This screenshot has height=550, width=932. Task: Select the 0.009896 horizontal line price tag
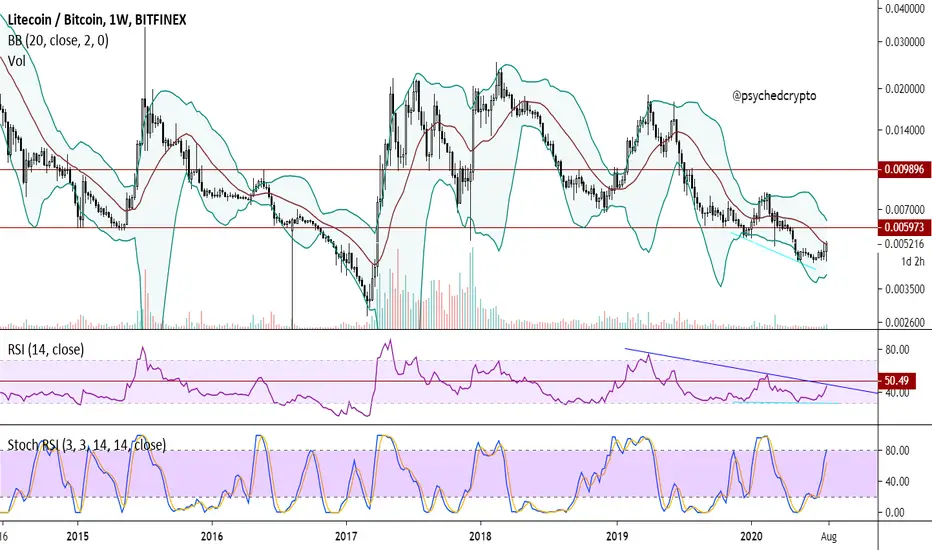point(904,169)
